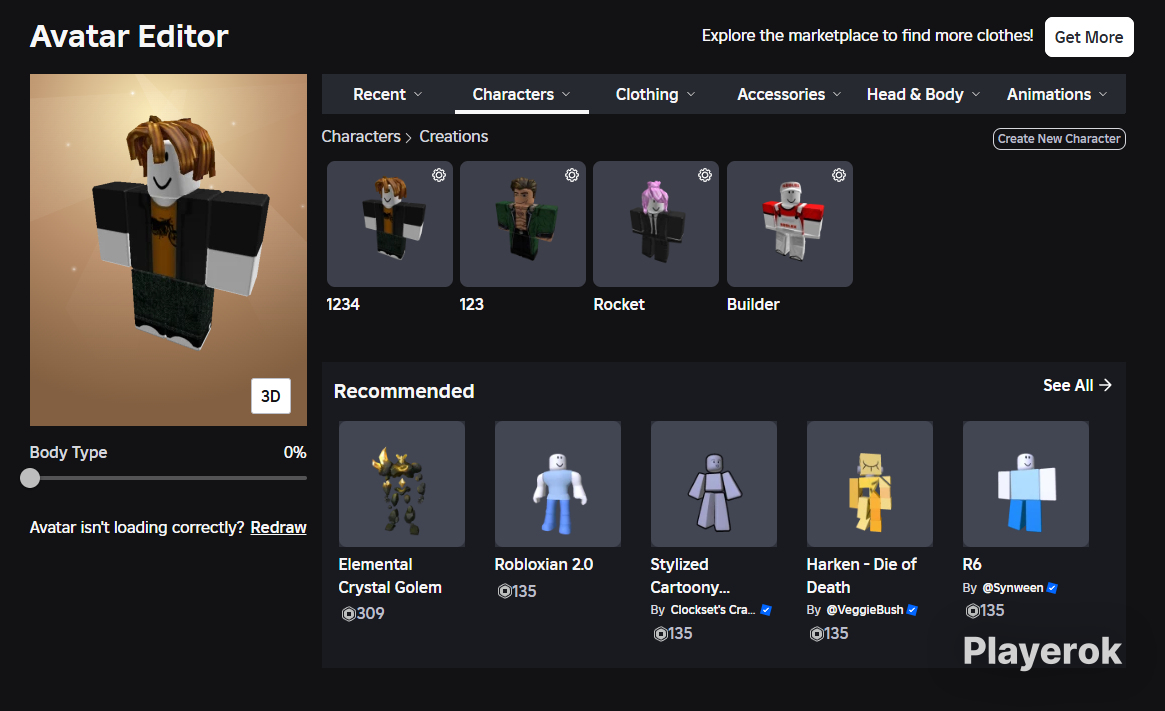Viewport: 1165px width, 711px height.
Task: Click Robux icon under Stylized Cartoony
Action: pyautogui.click(x=660, y=634)
